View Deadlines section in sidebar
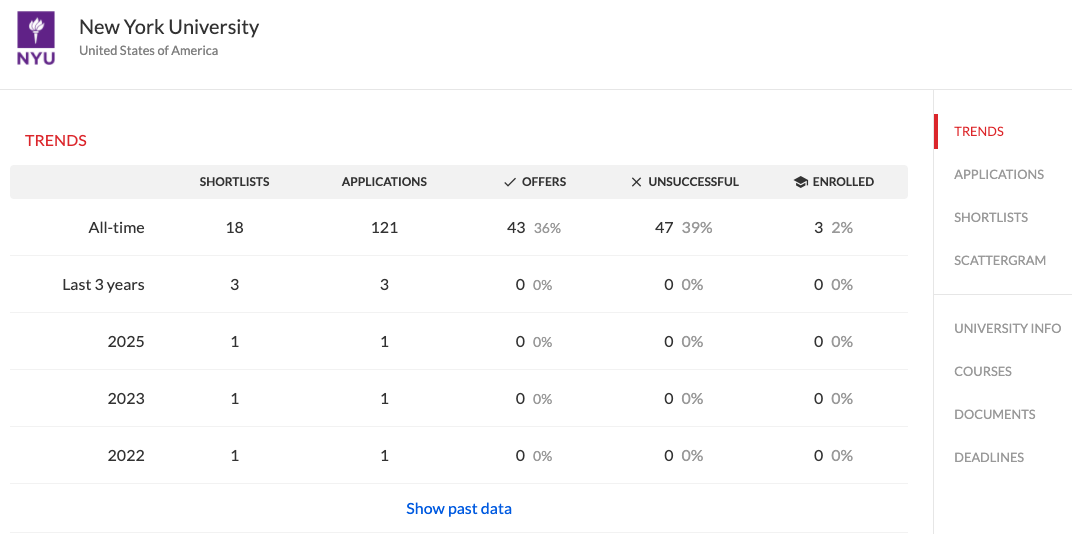This screenshot has width=1072, height=534. pyautogui.click(x=988, y=457)
